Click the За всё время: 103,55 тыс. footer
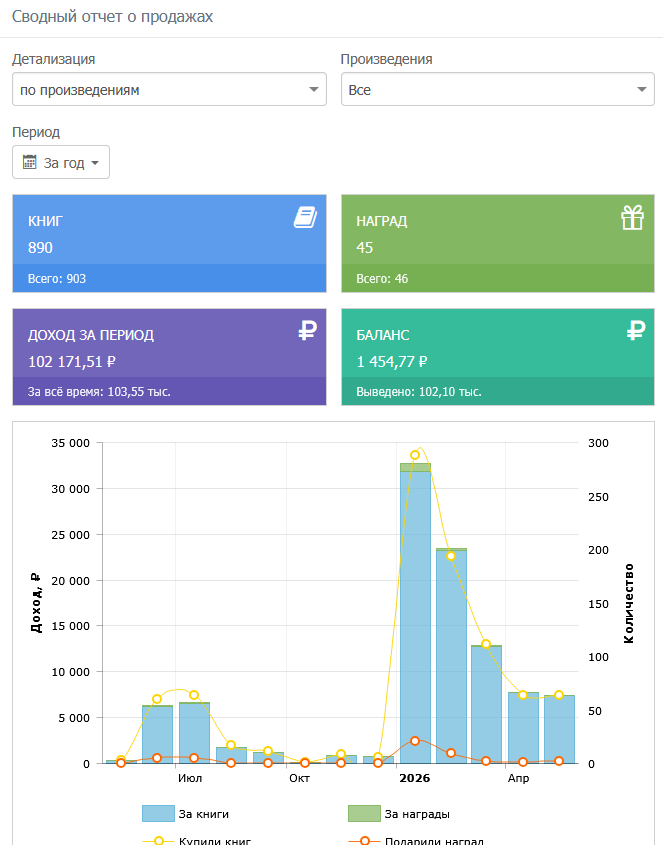Image resolution: width=663 pixels, height=845 pixels. (169, 392)
